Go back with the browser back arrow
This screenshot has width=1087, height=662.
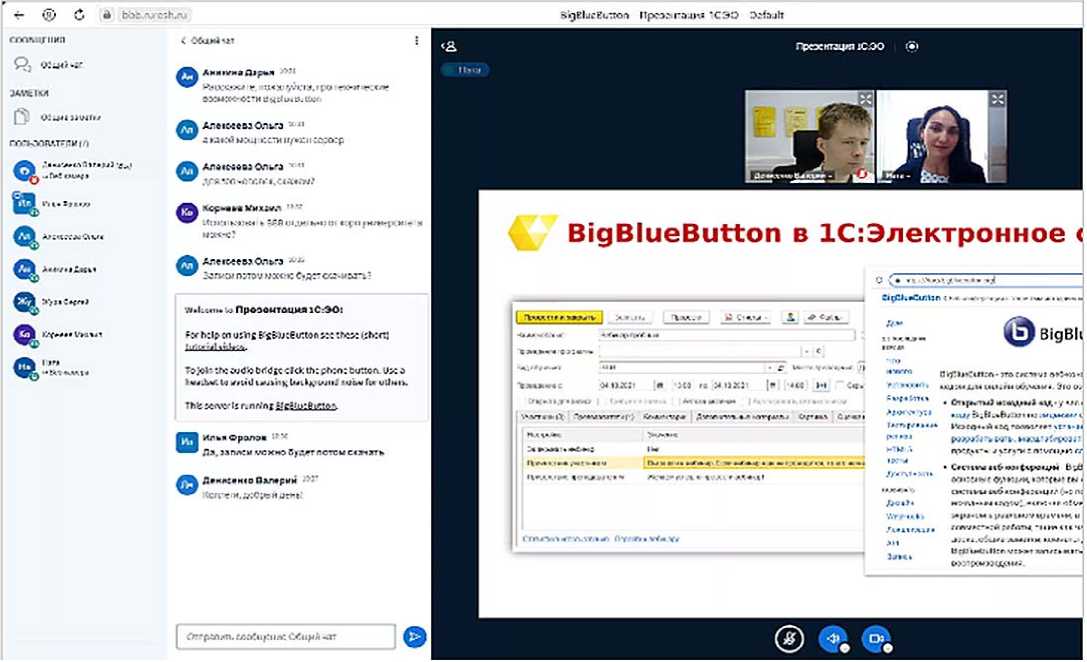pos(19,15)
